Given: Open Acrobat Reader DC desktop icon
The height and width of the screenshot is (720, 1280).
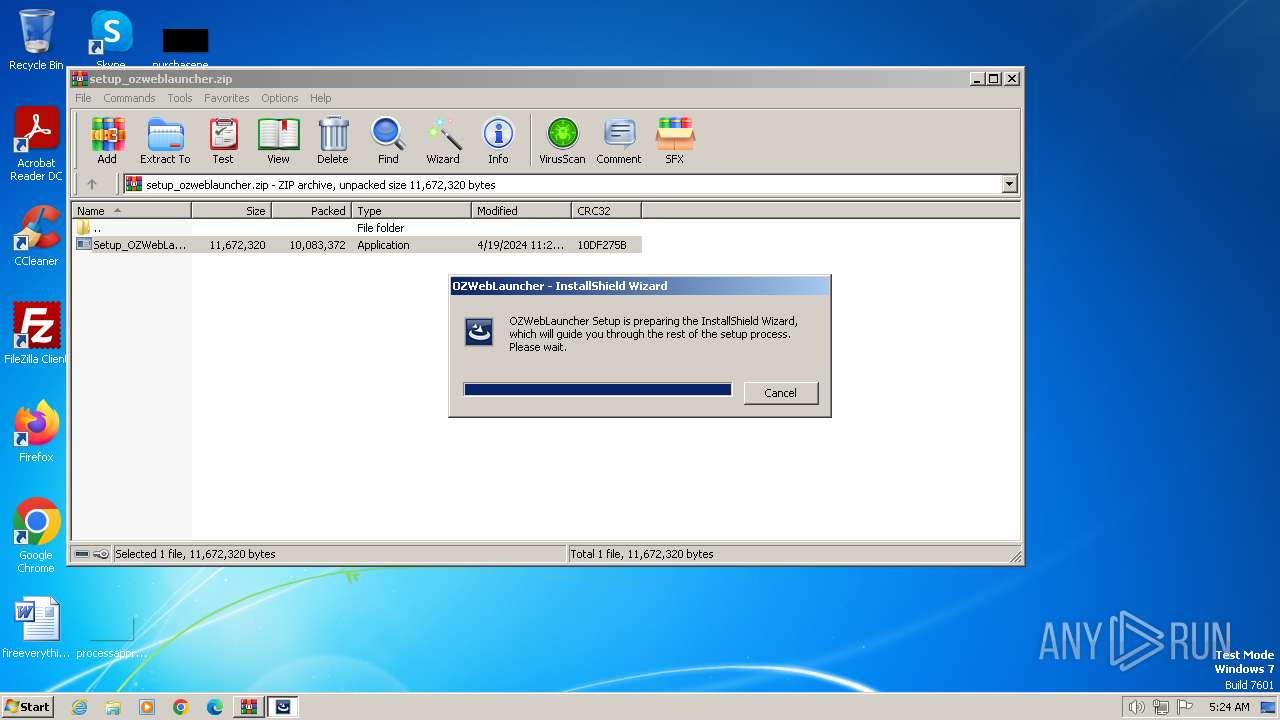Looking at the screenshot, I should pyautogui.click(x=36, y=144).
